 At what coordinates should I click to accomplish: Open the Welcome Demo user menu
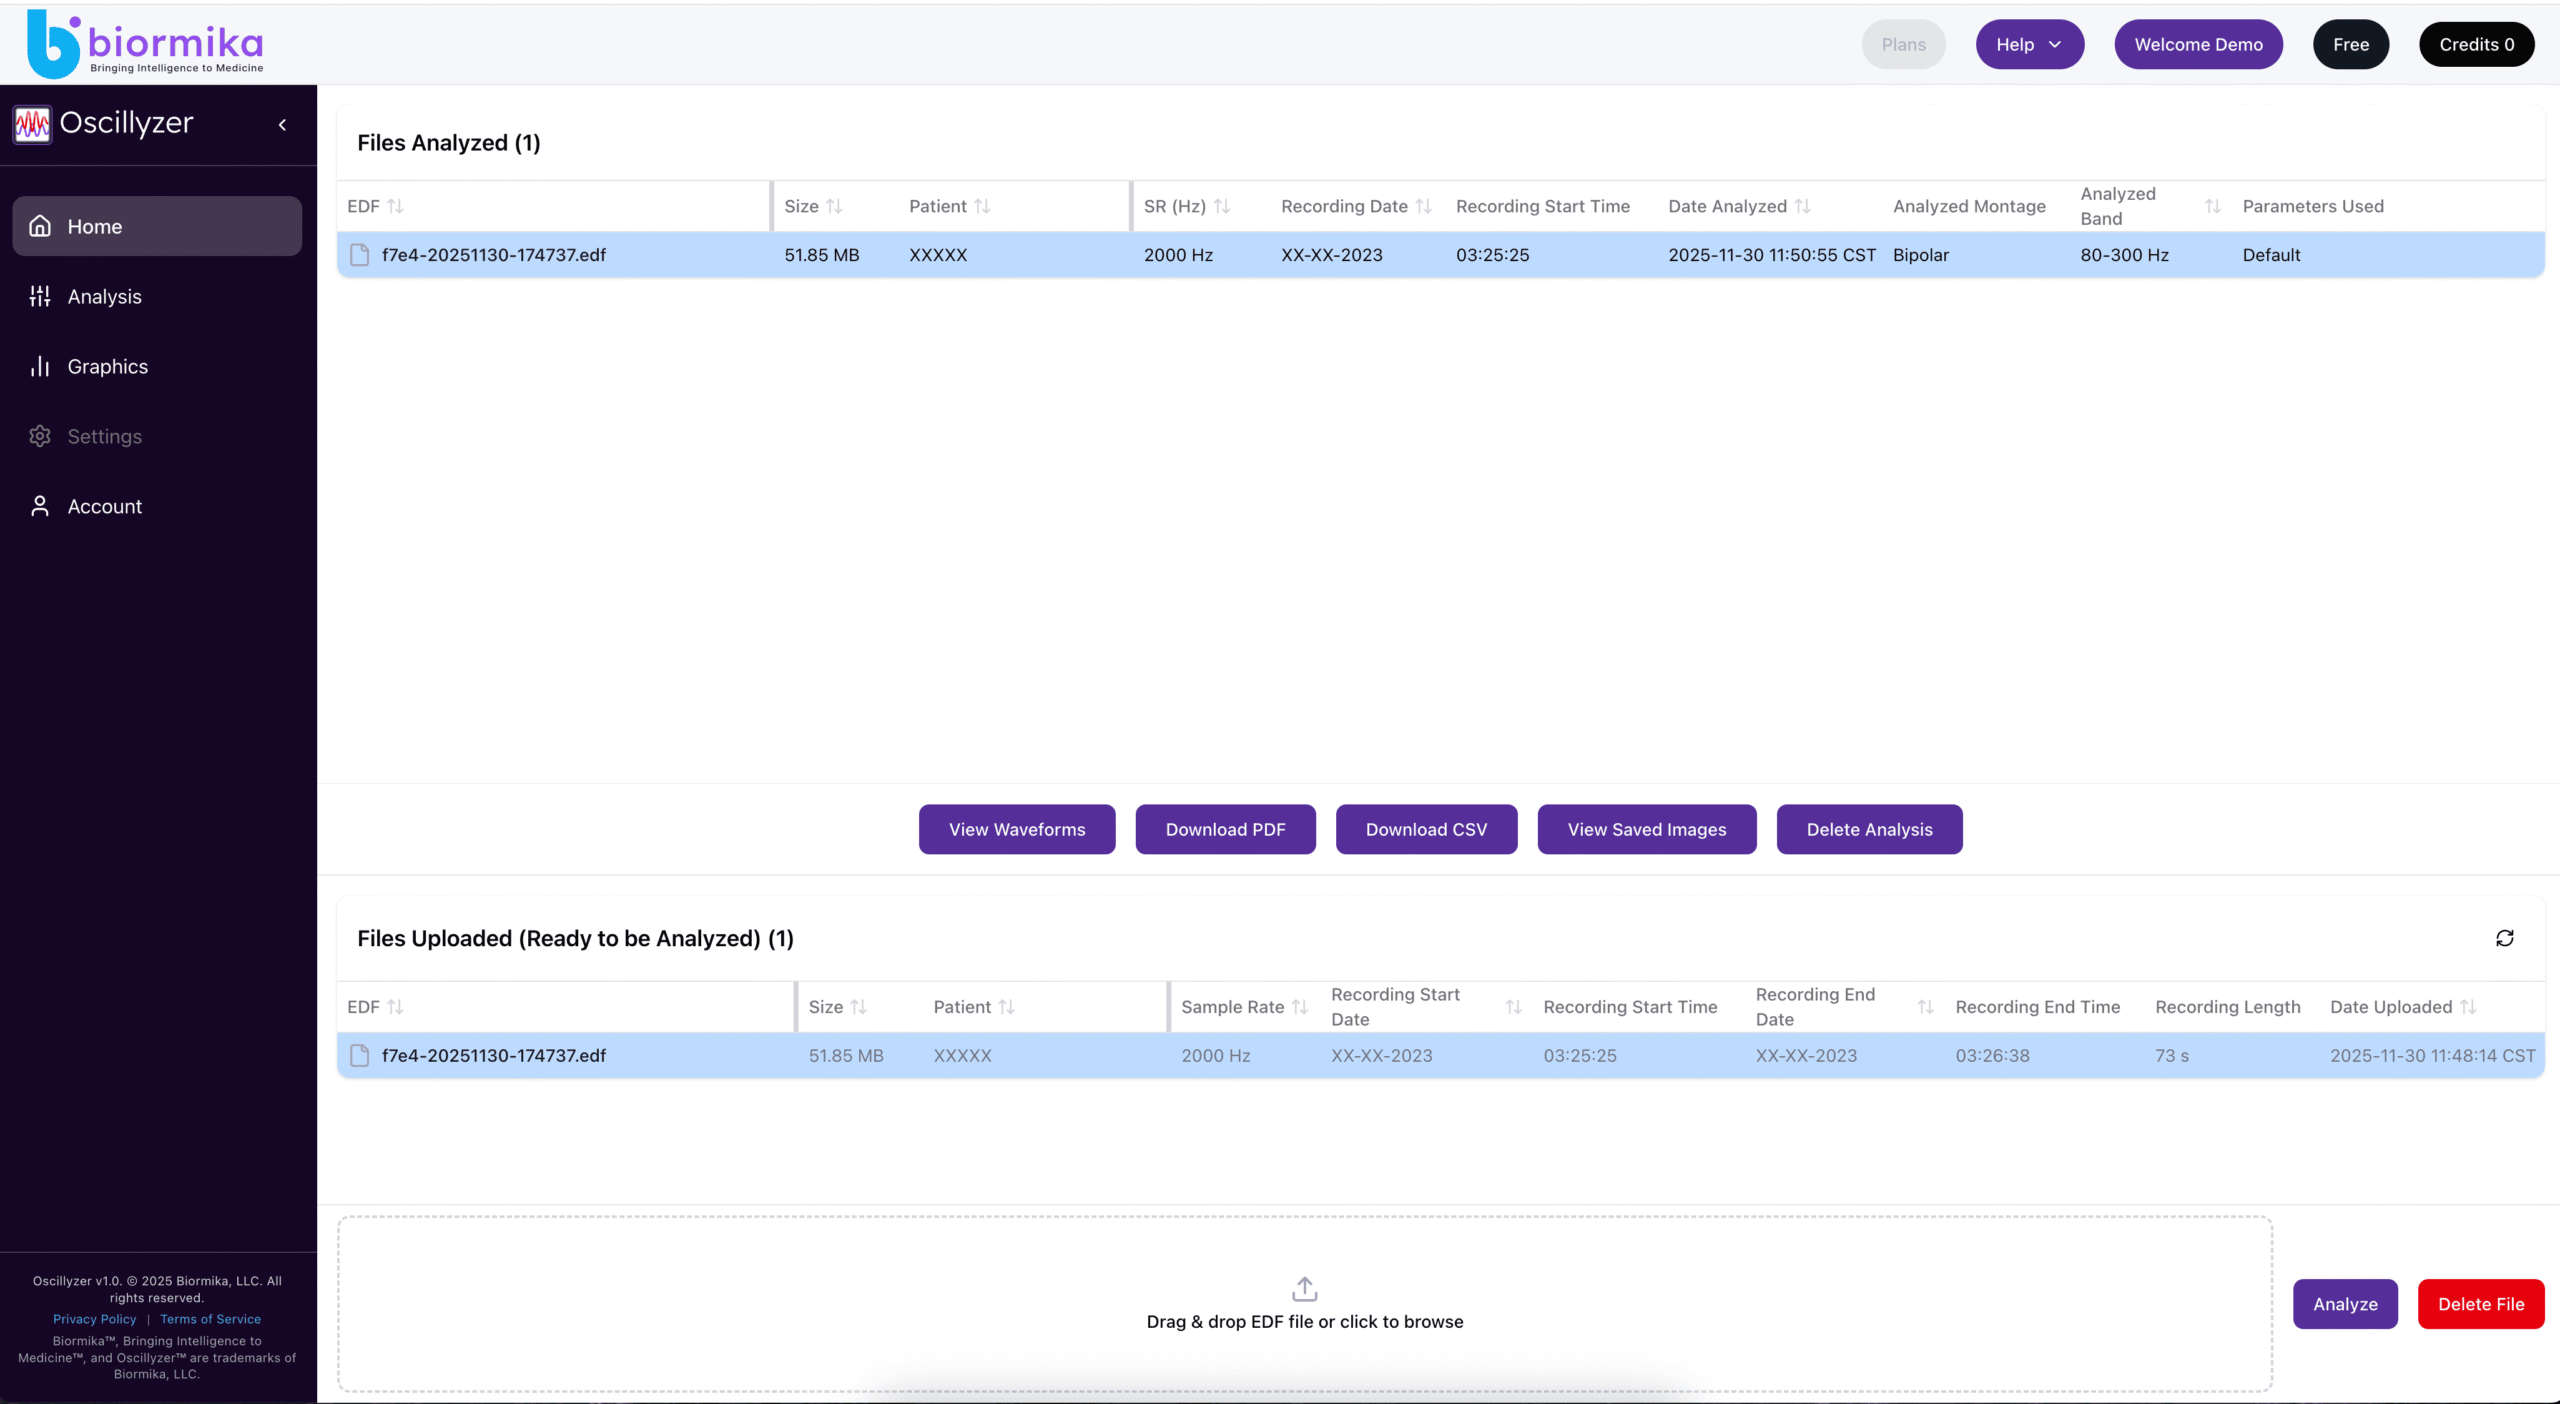[x=2198, y=44]
